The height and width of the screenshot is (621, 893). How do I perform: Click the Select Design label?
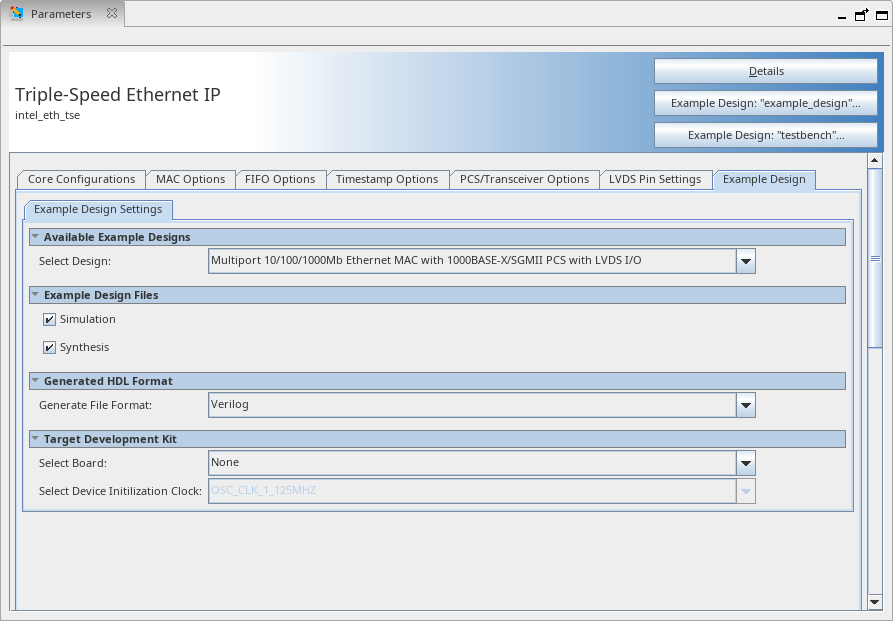[x=75, y=262]
